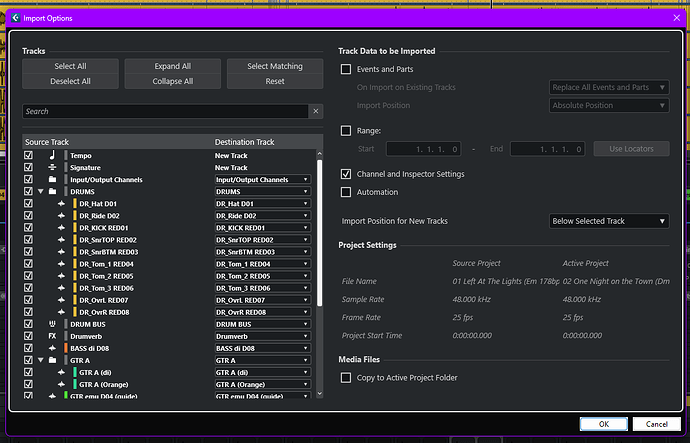Click the FX channel icon for Drumverb
This screenshot has height=443, width=690.
pyautogui.click(x=52, y=336)
